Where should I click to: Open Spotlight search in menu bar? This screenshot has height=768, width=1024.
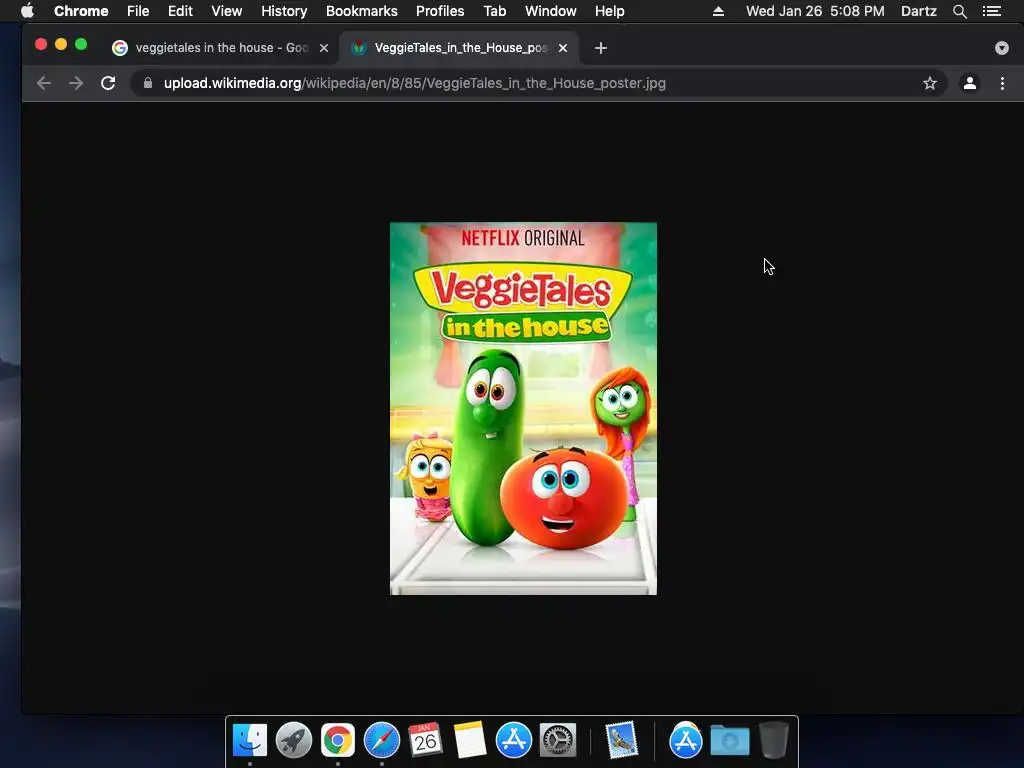pyautogui.click(x=959, y=11)
